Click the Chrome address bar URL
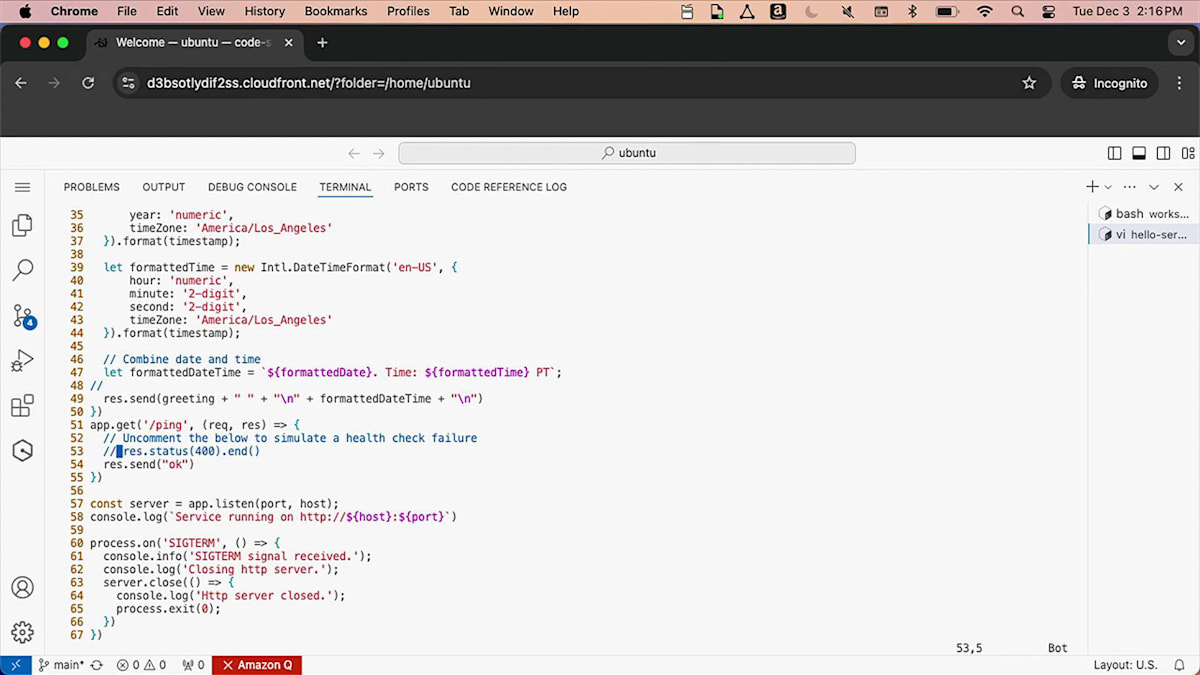Viewport: 1200px width, 675px height. (x=309, y=83)
